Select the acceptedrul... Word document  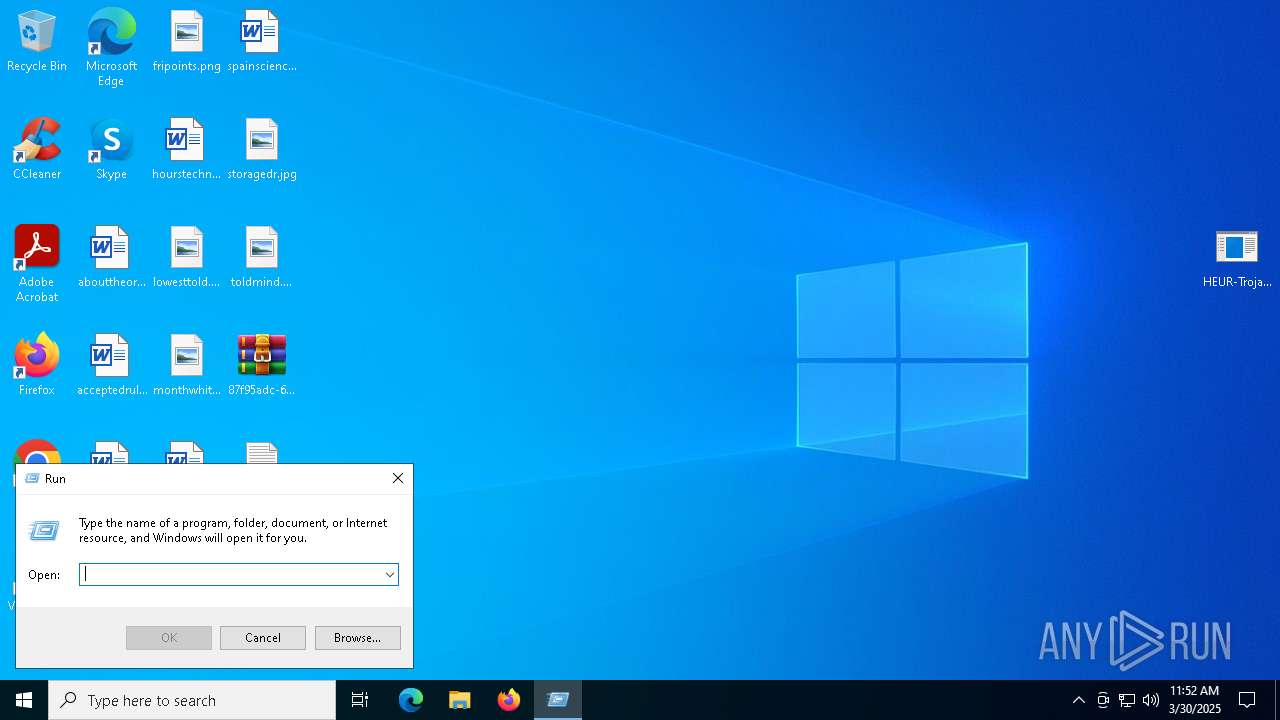tap(111, 366)
